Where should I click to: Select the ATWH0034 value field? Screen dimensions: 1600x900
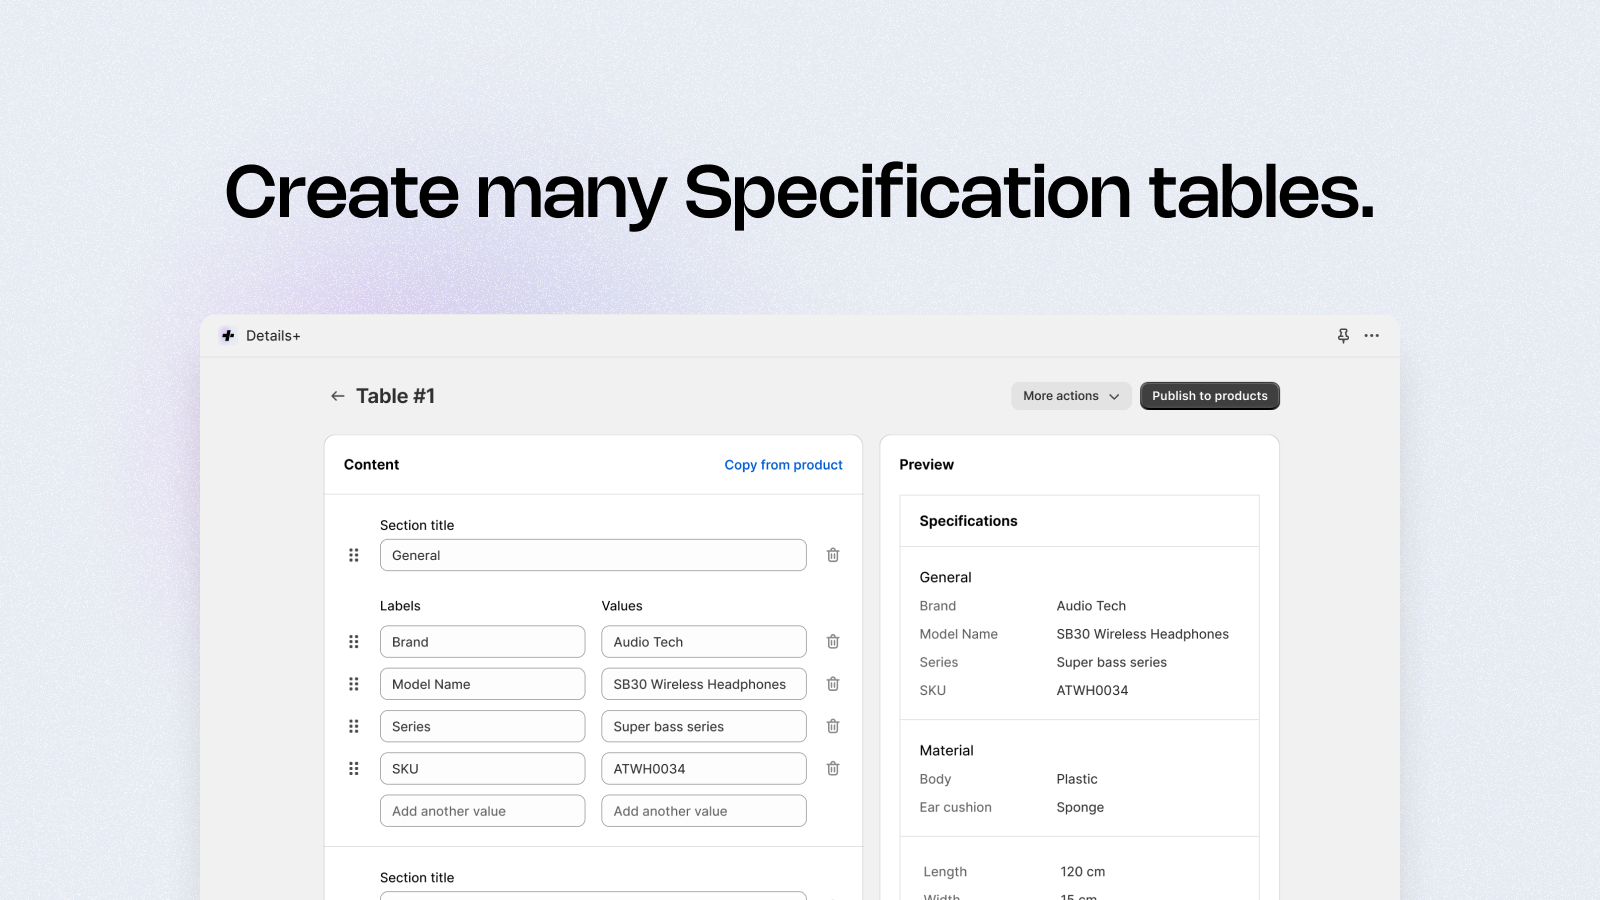703,768
